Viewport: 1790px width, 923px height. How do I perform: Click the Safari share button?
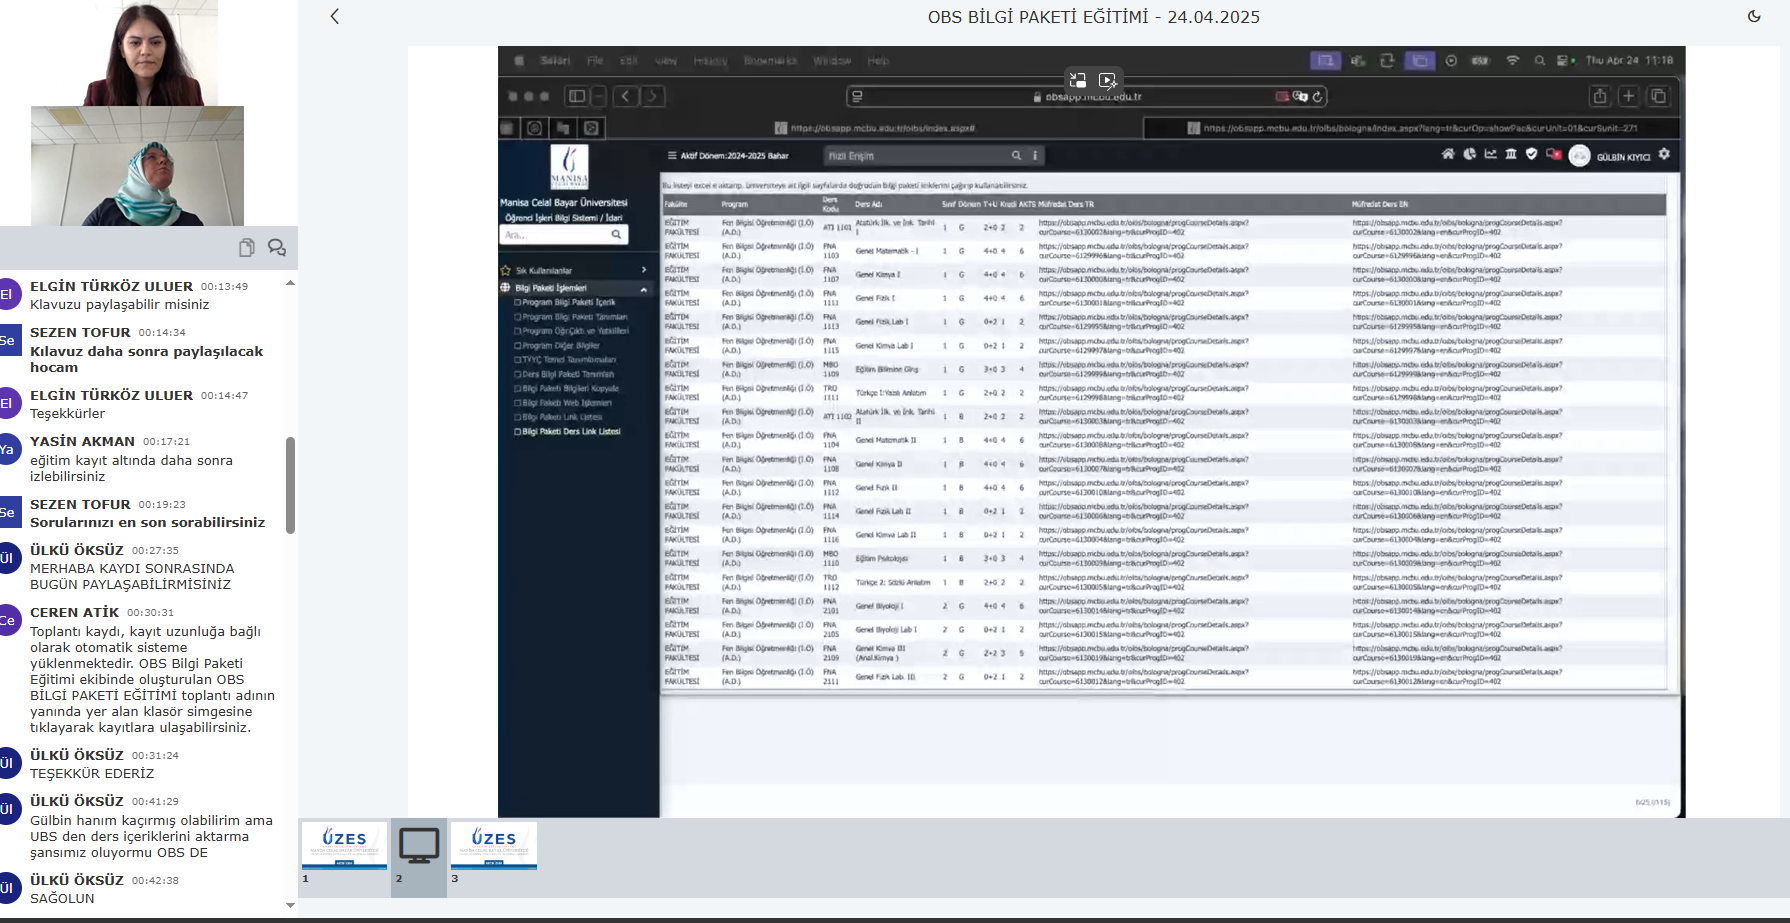[1600, 96]
